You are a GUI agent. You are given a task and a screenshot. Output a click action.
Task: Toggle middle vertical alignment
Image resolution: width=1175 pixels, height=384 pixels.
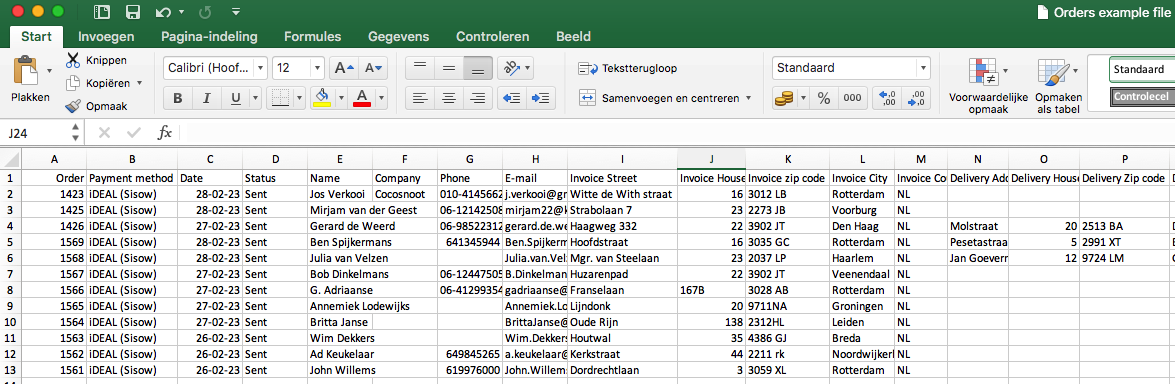448,68
